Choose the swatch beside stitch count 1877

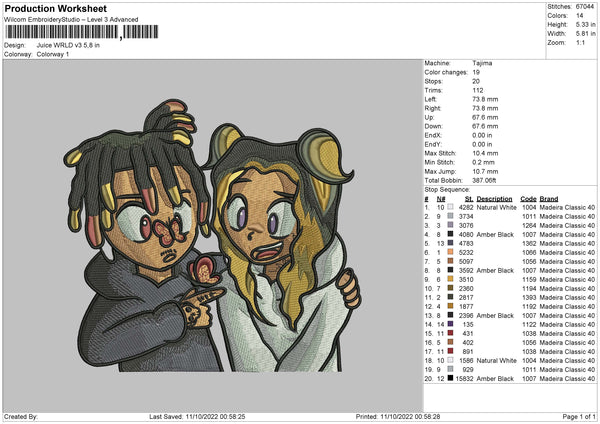450,306
